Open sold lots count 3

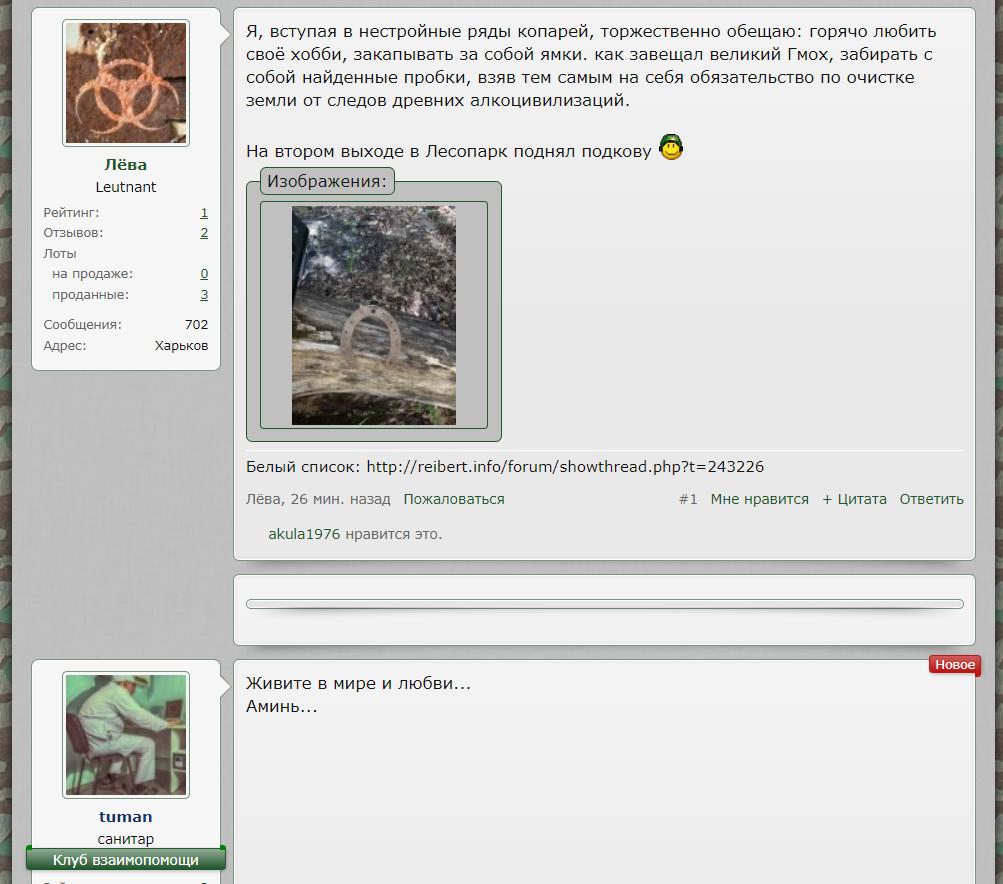[204, 295]
